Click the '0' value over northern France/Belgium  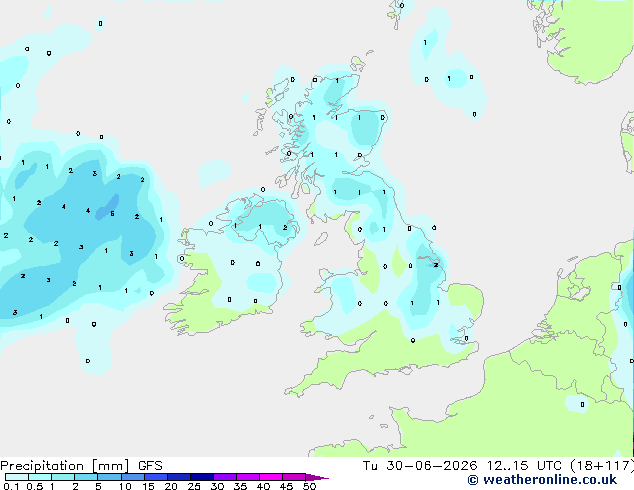(582, 404)
